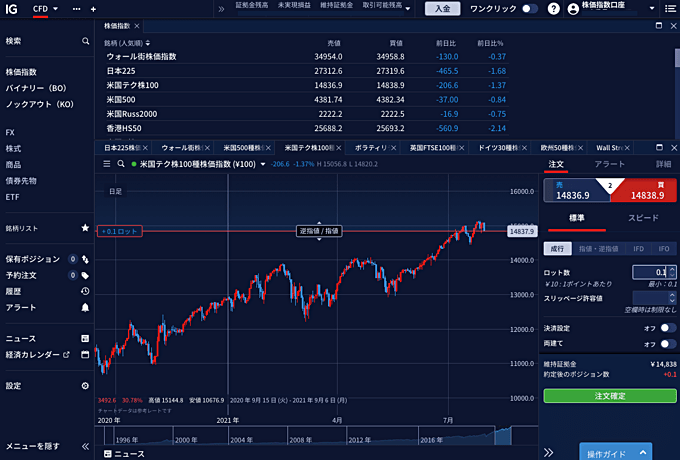Click the account profile avatar icon

(573, 9)
